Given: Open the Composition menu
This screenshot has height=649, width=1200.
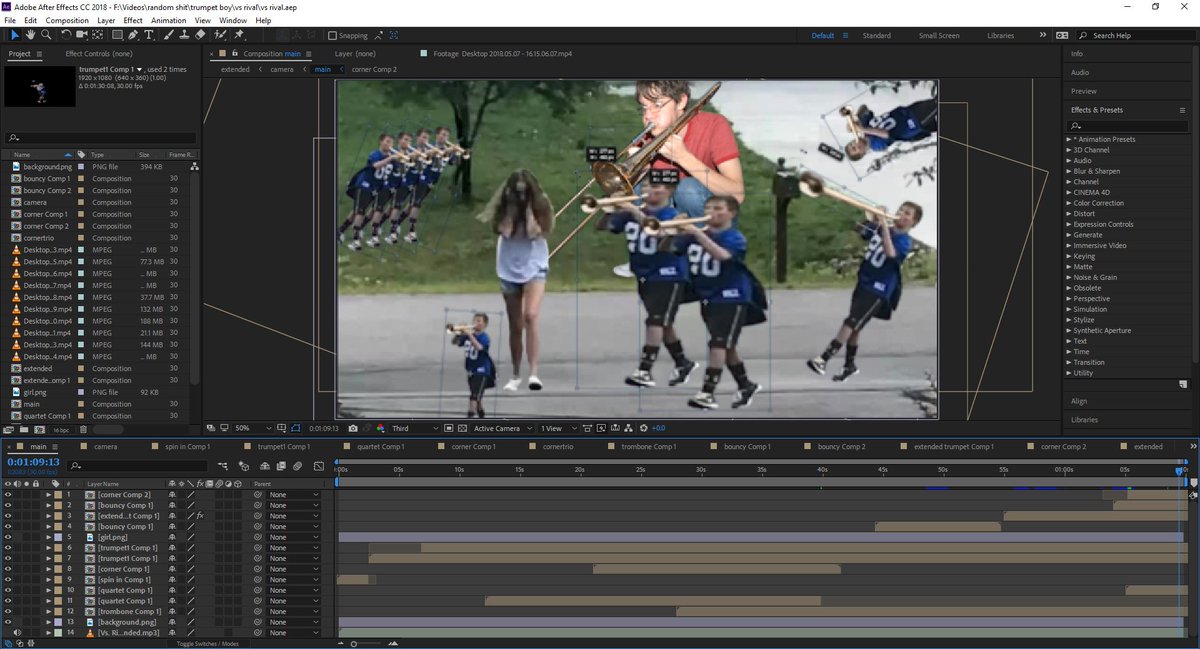Looking at the screenshot, I should point(67,20).
